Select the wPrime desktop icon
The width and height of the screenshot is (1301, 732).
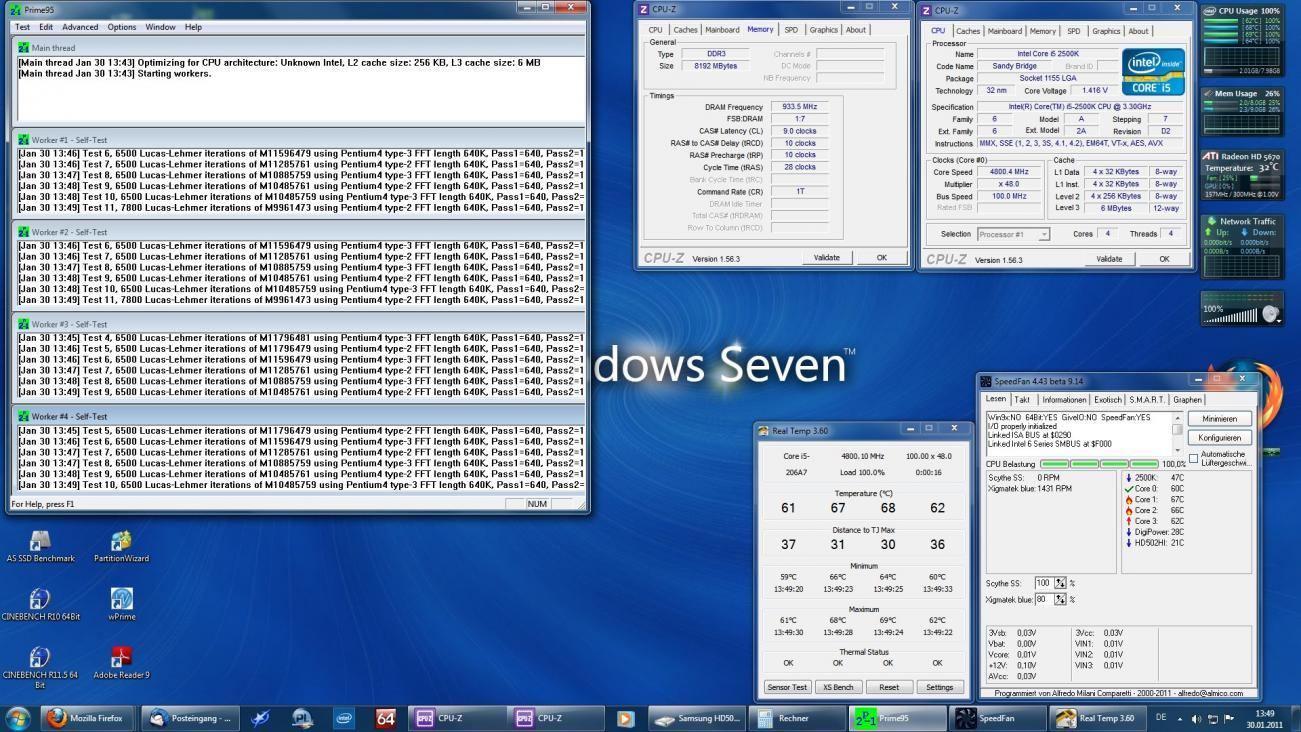point(122,605)
